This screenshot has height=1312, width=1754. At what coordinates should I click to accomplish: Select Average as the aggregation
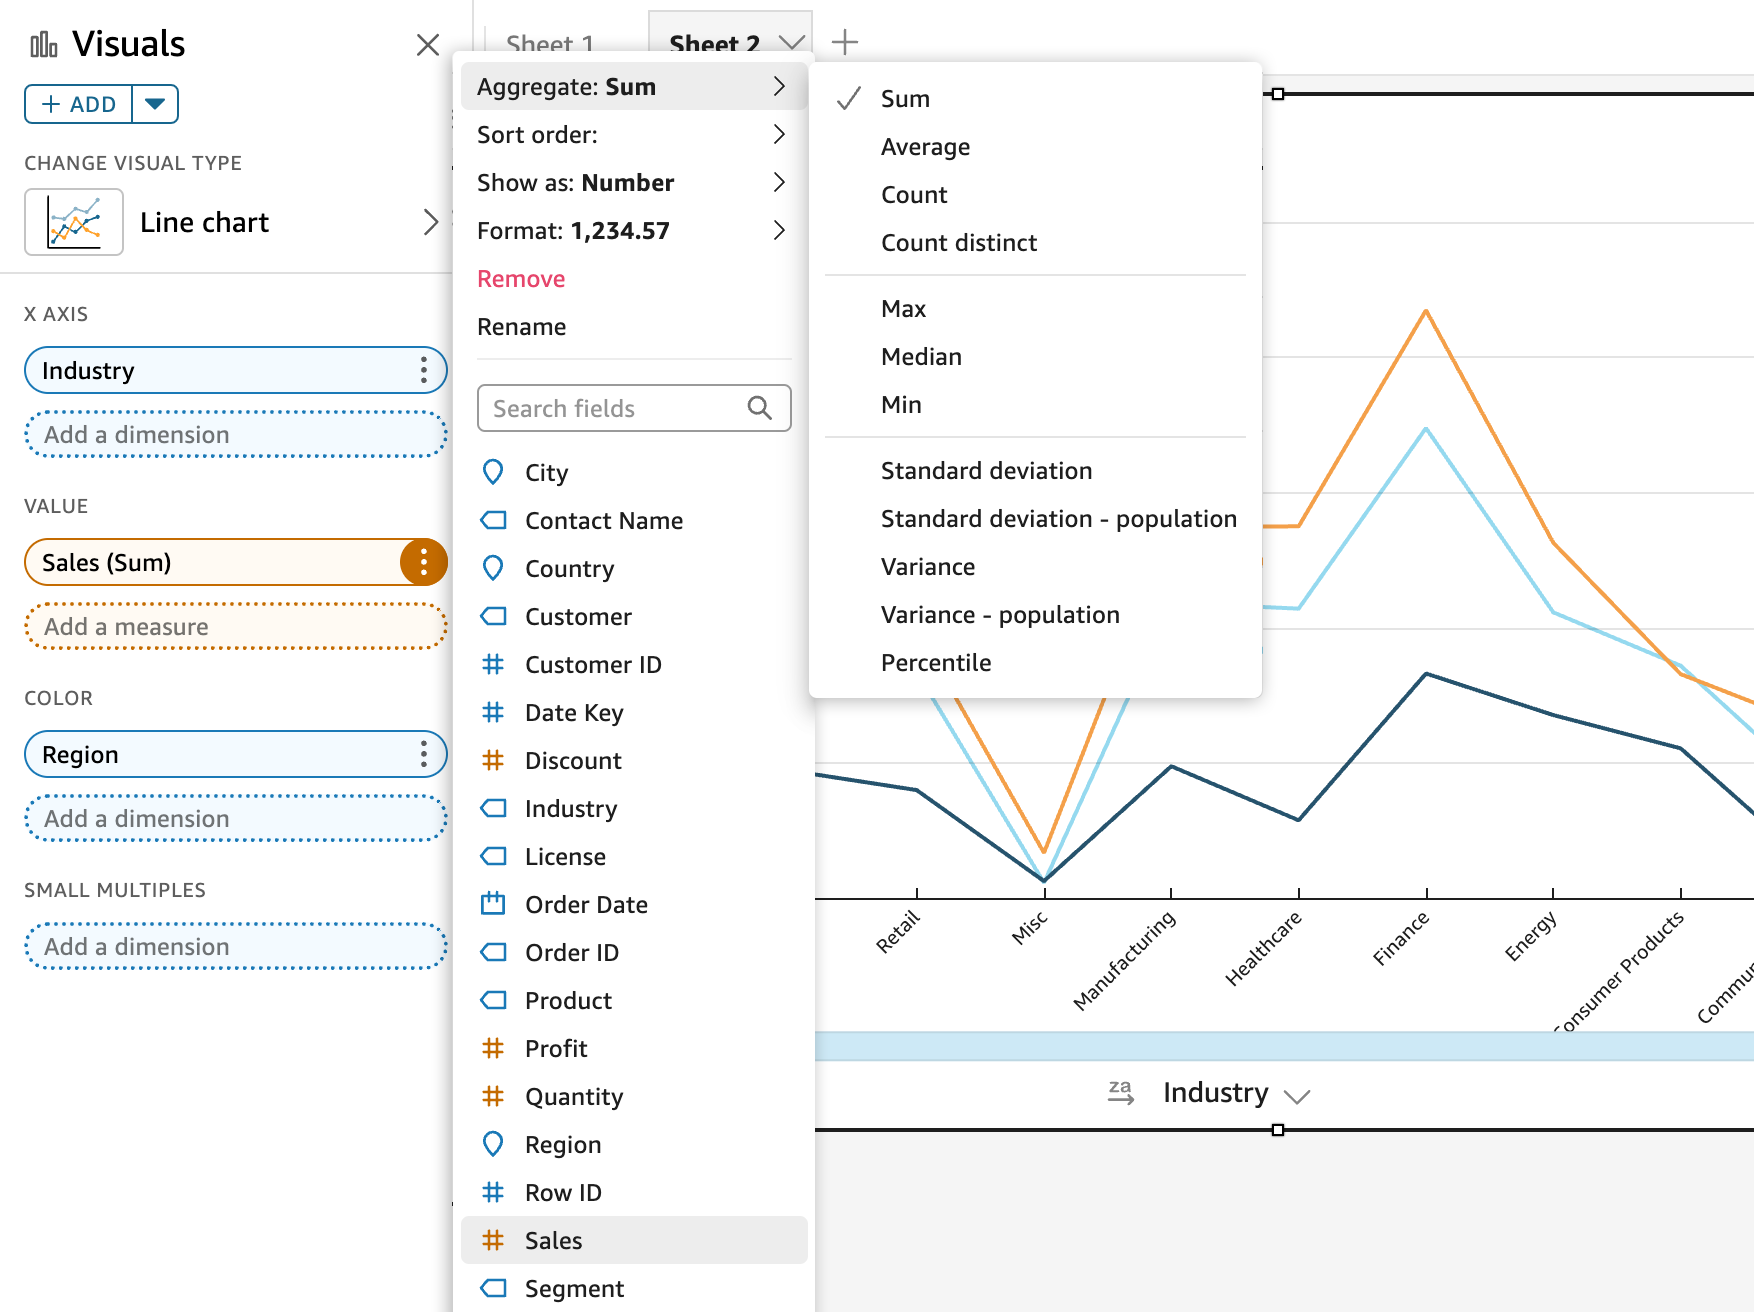924,146
